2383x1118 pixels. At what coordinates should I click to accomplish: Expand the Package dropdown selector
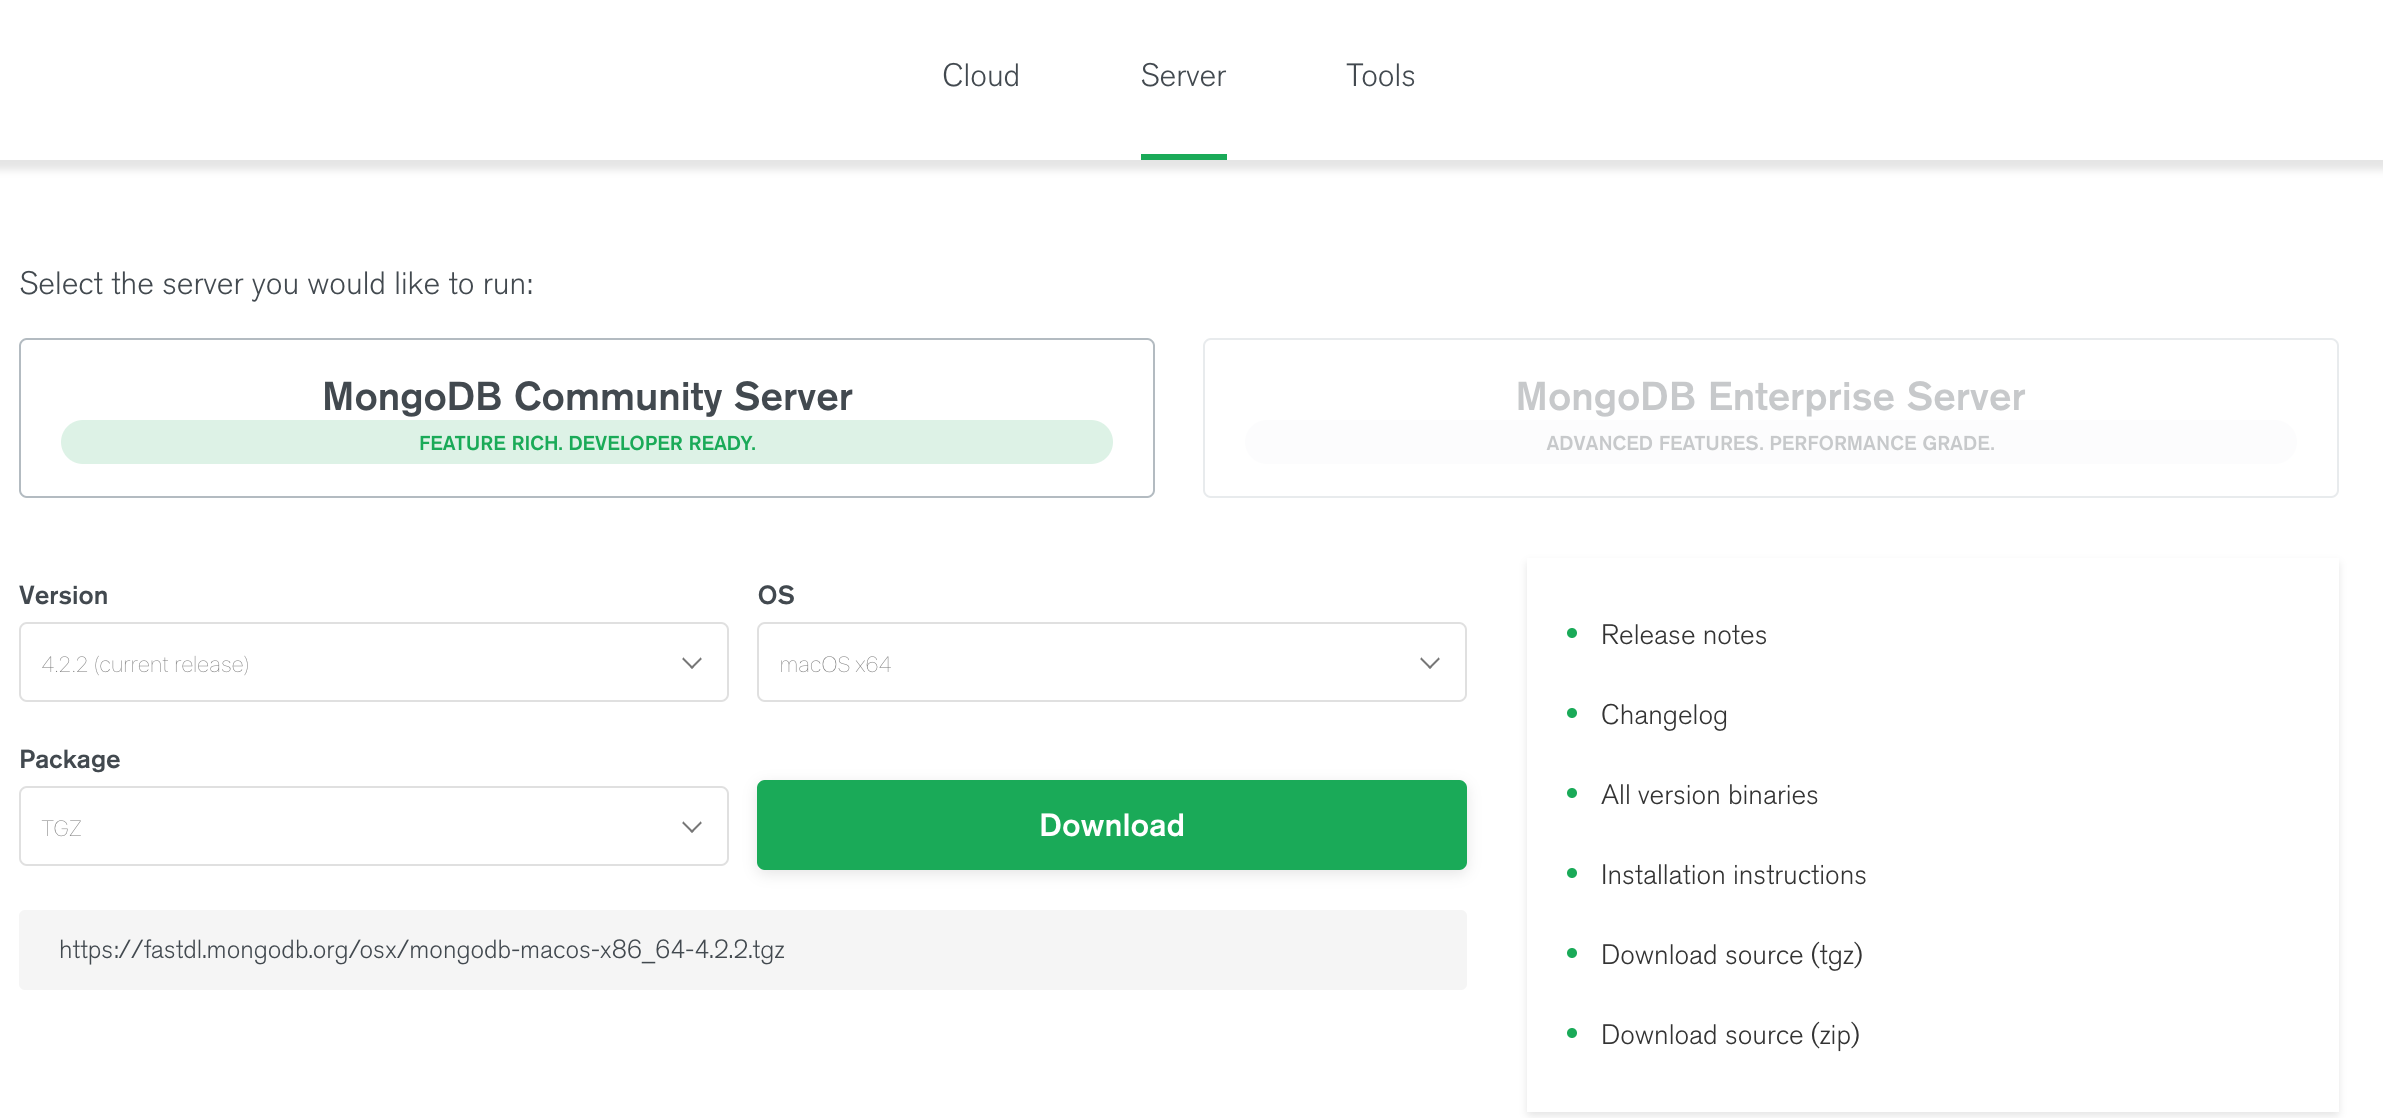click(x=374, y=825)
